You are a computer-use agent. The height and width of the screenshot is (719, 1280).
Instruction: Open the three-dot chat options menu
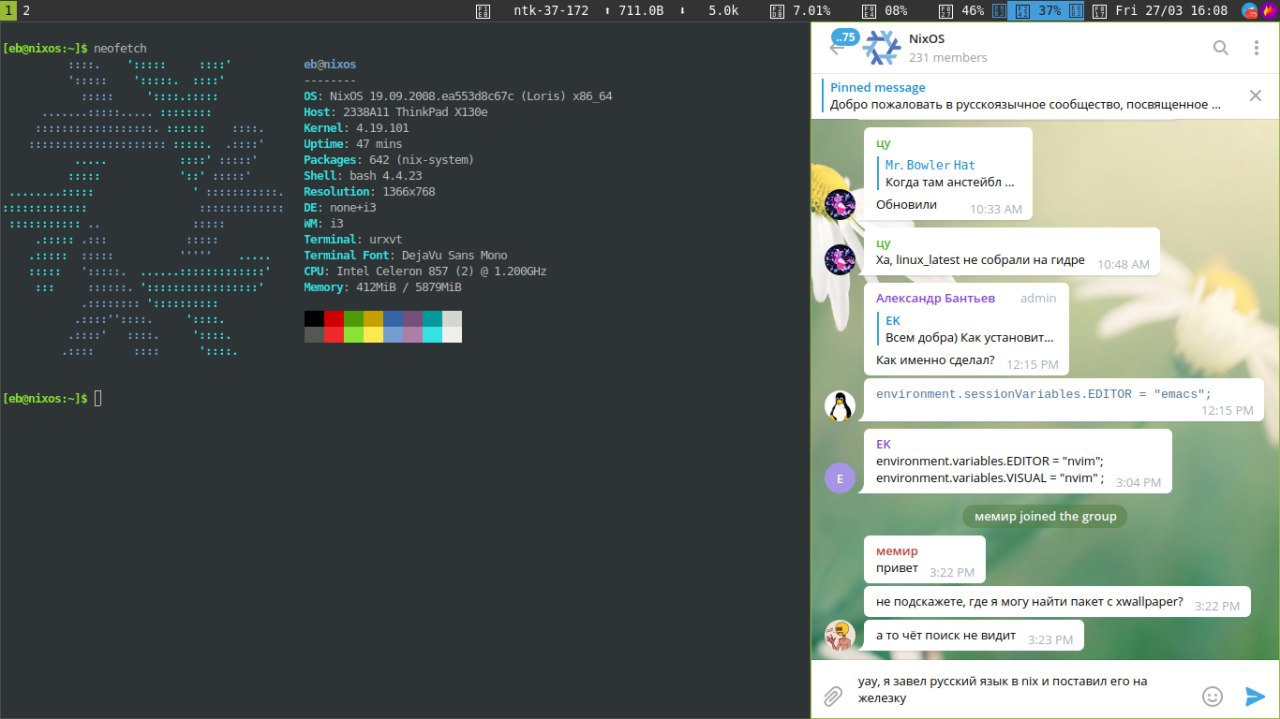(x=1256, y=47)
